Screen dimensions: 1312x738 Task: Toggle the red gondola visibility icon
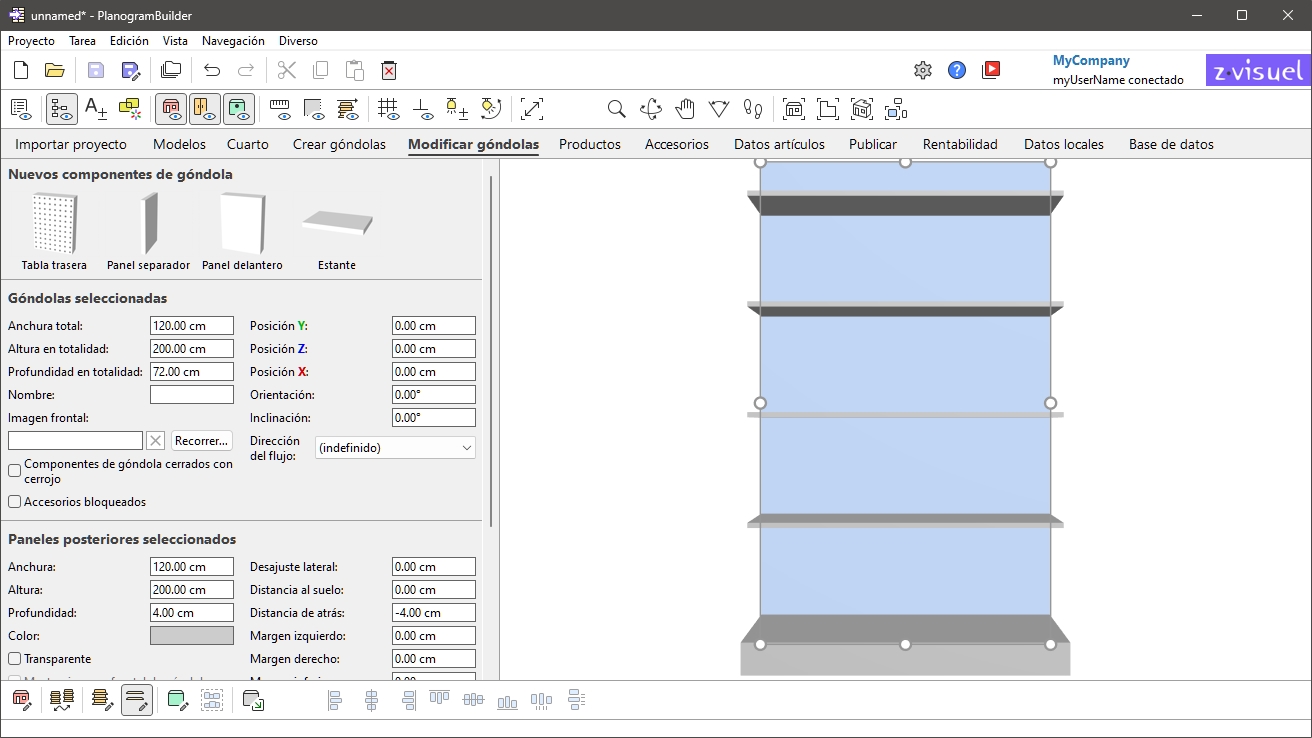[171, 108]
